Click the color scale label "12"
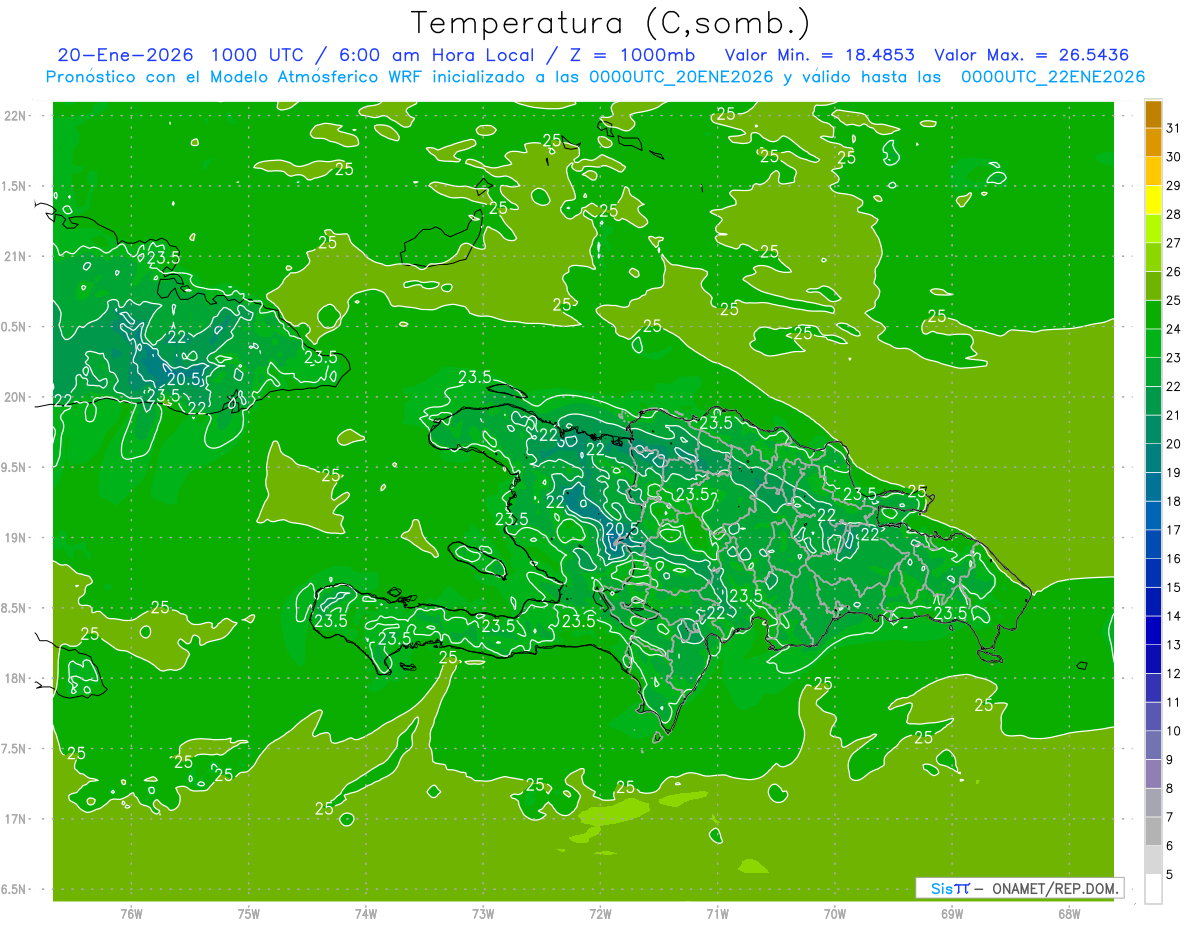The height and width of the screenshot is (927, 1200). point(1174,674)
